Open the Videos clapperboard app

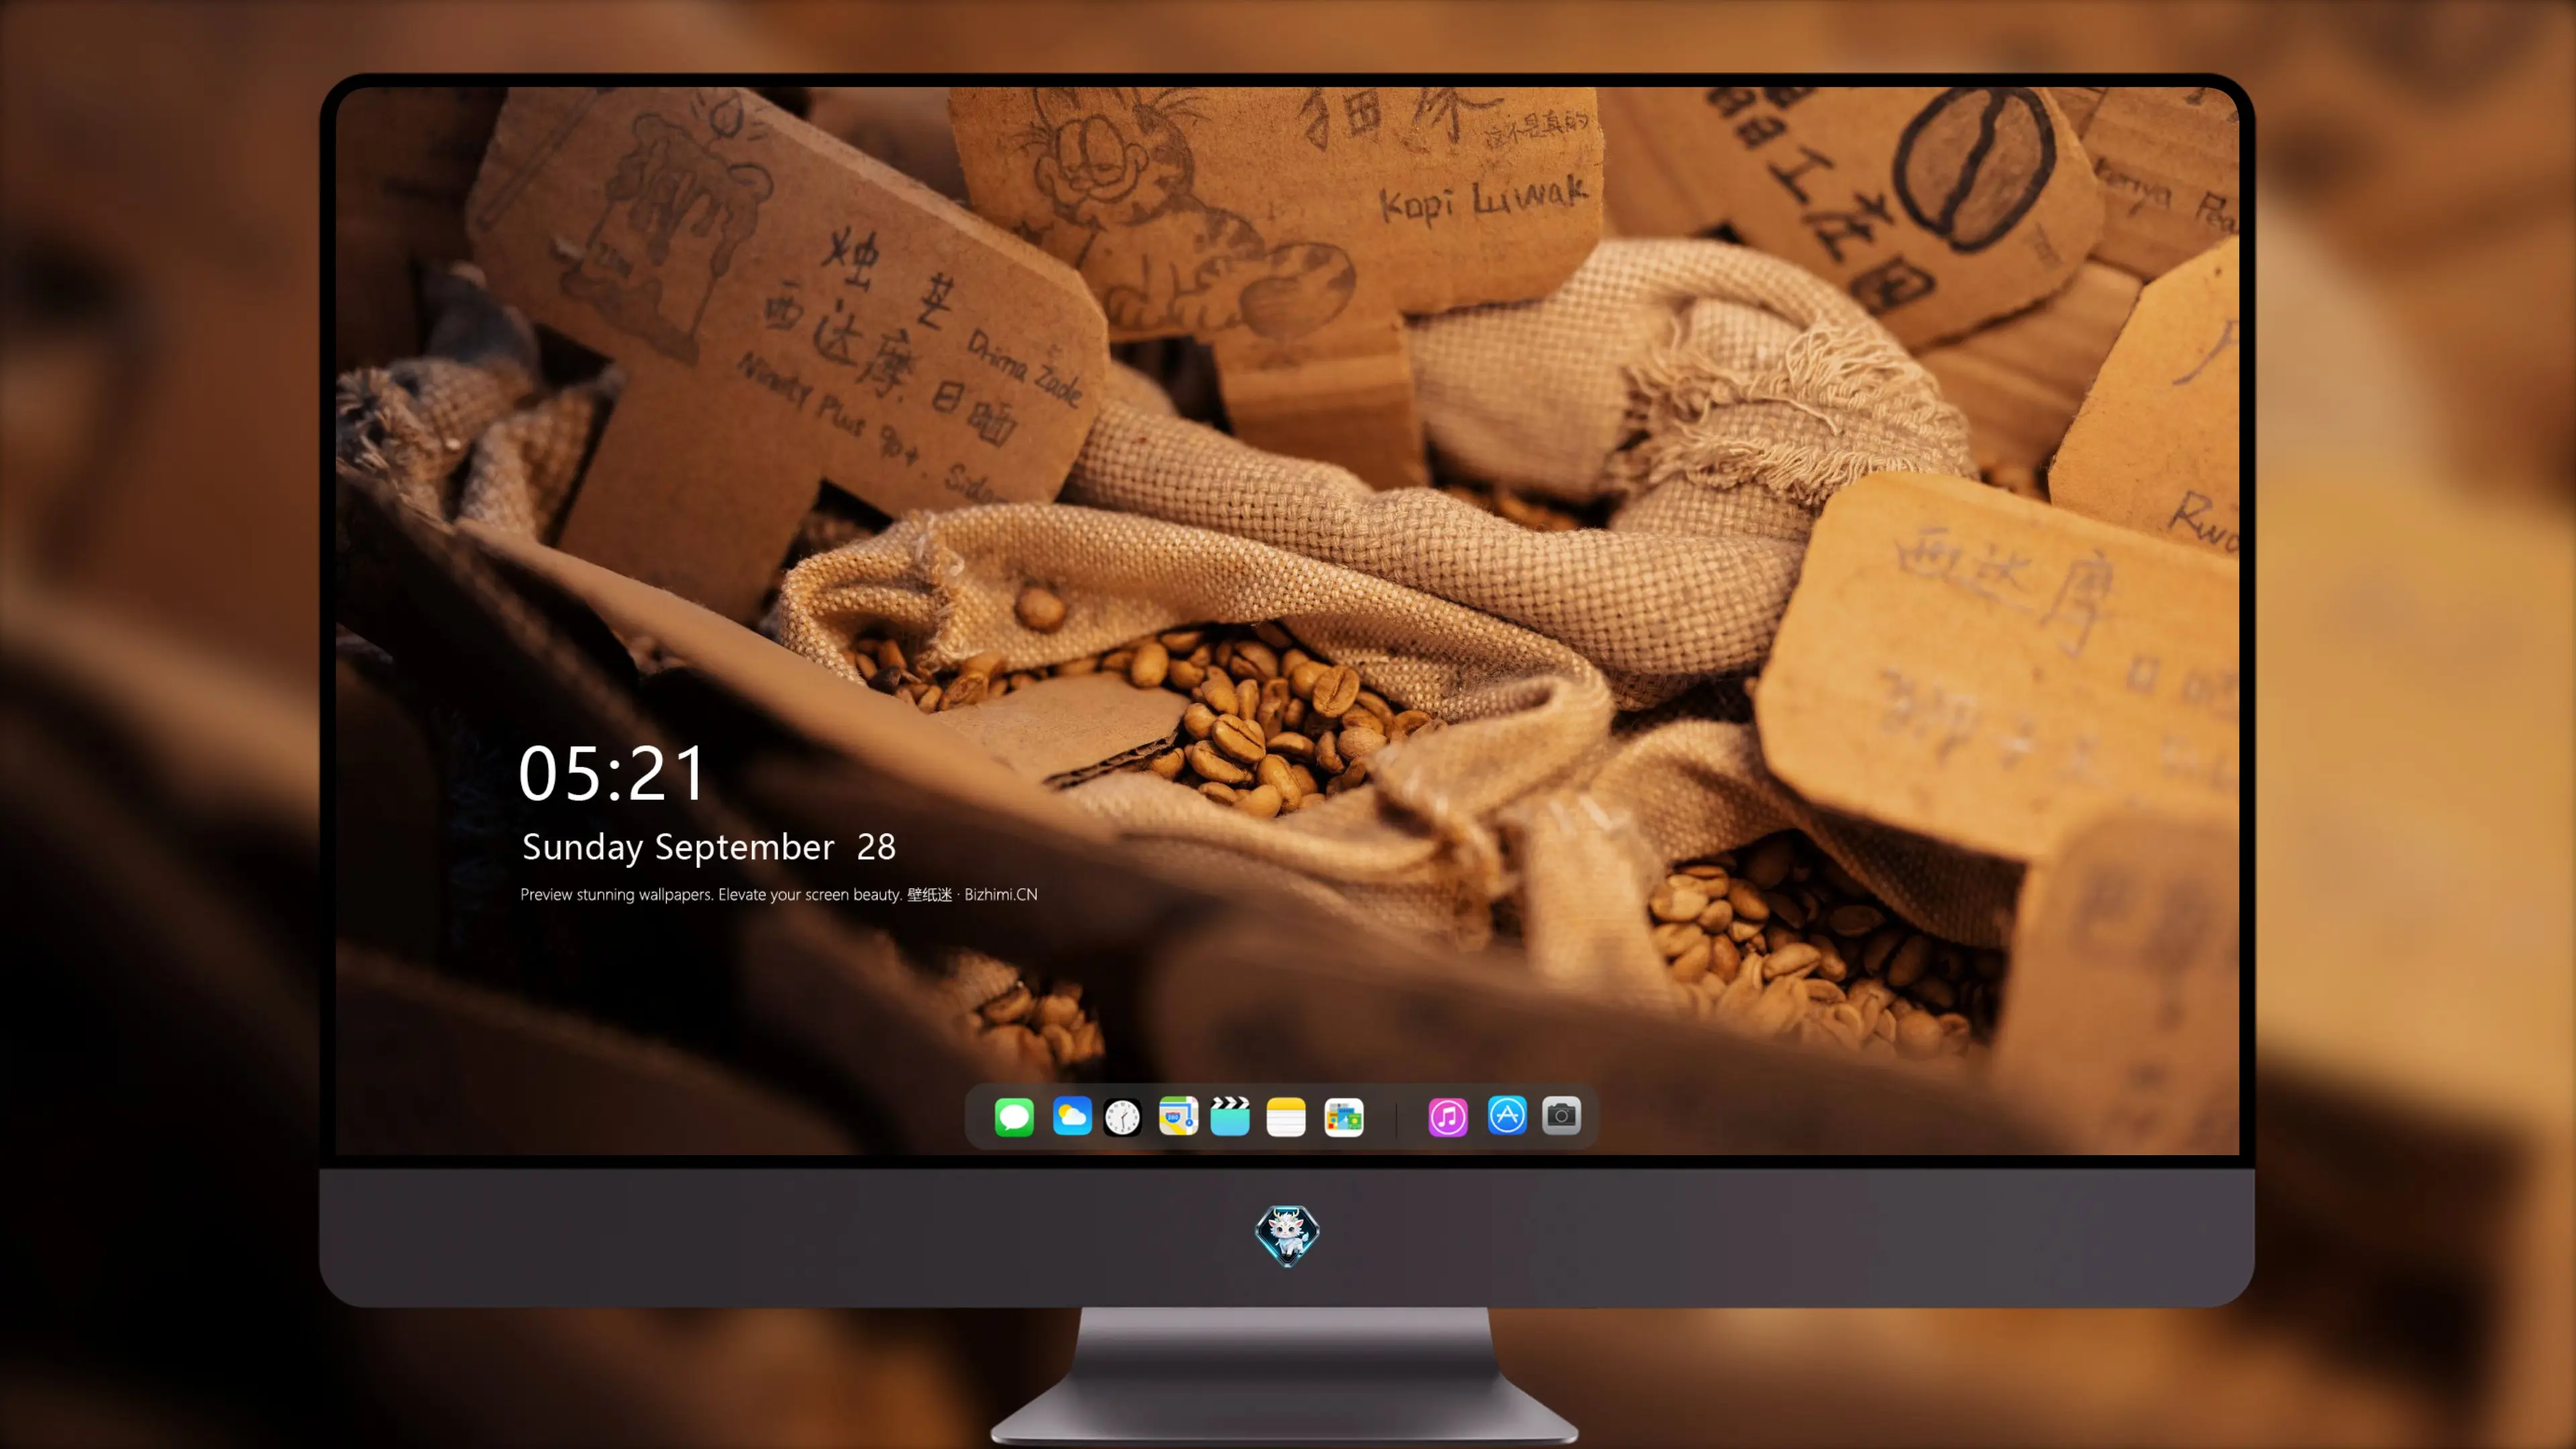click(x=1230, y=1116)
